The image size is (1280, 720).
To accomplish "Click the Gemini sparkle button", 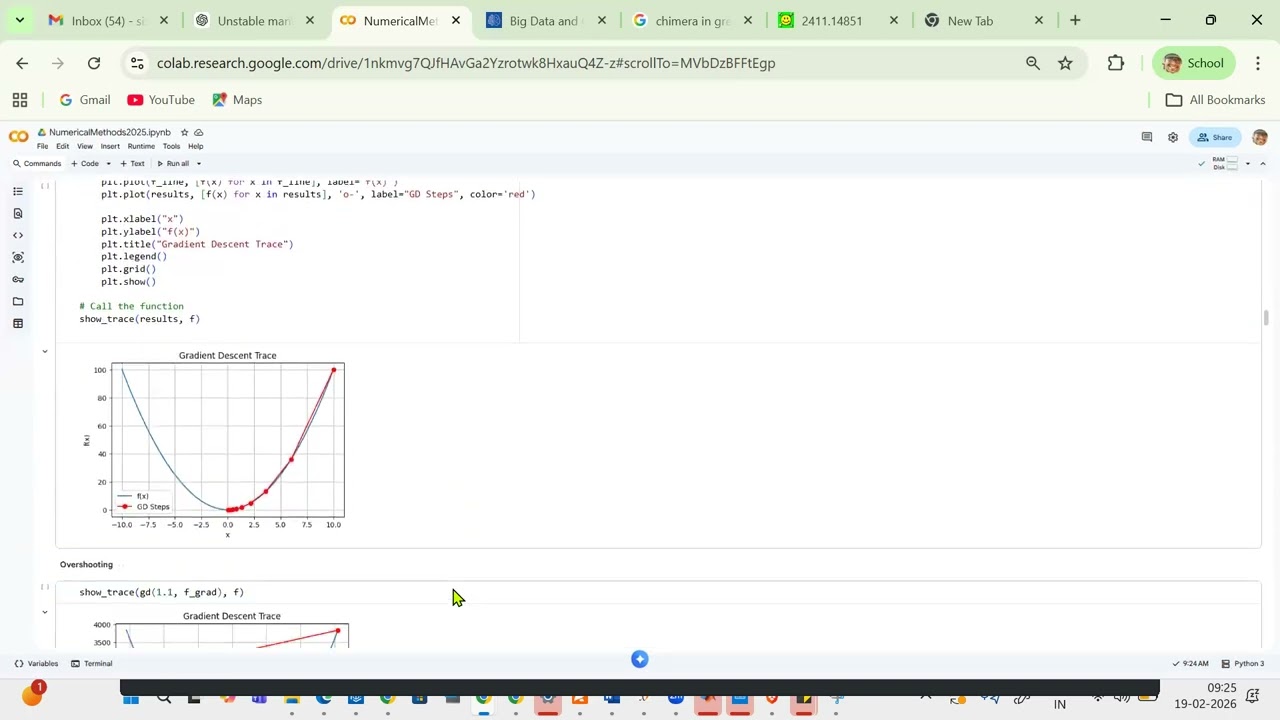I will [x=640, y=659].
